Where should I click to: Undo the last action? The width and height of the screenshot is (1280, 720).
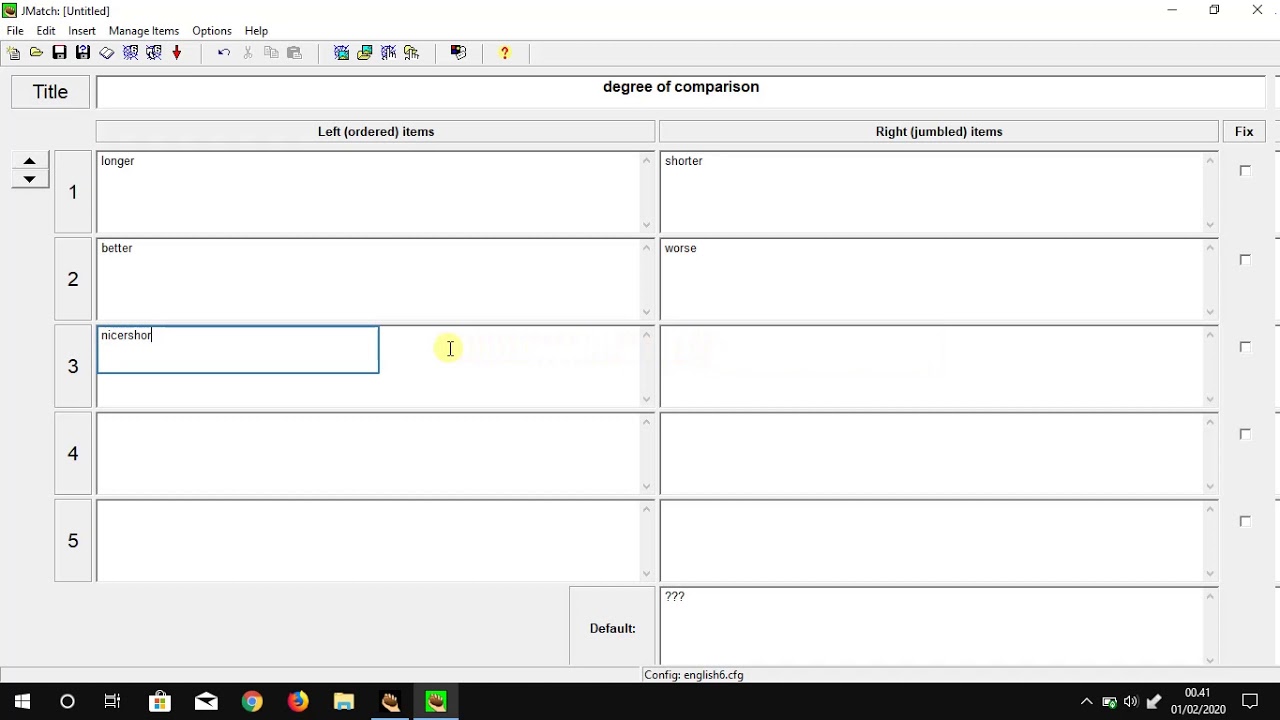coord(224,53)
